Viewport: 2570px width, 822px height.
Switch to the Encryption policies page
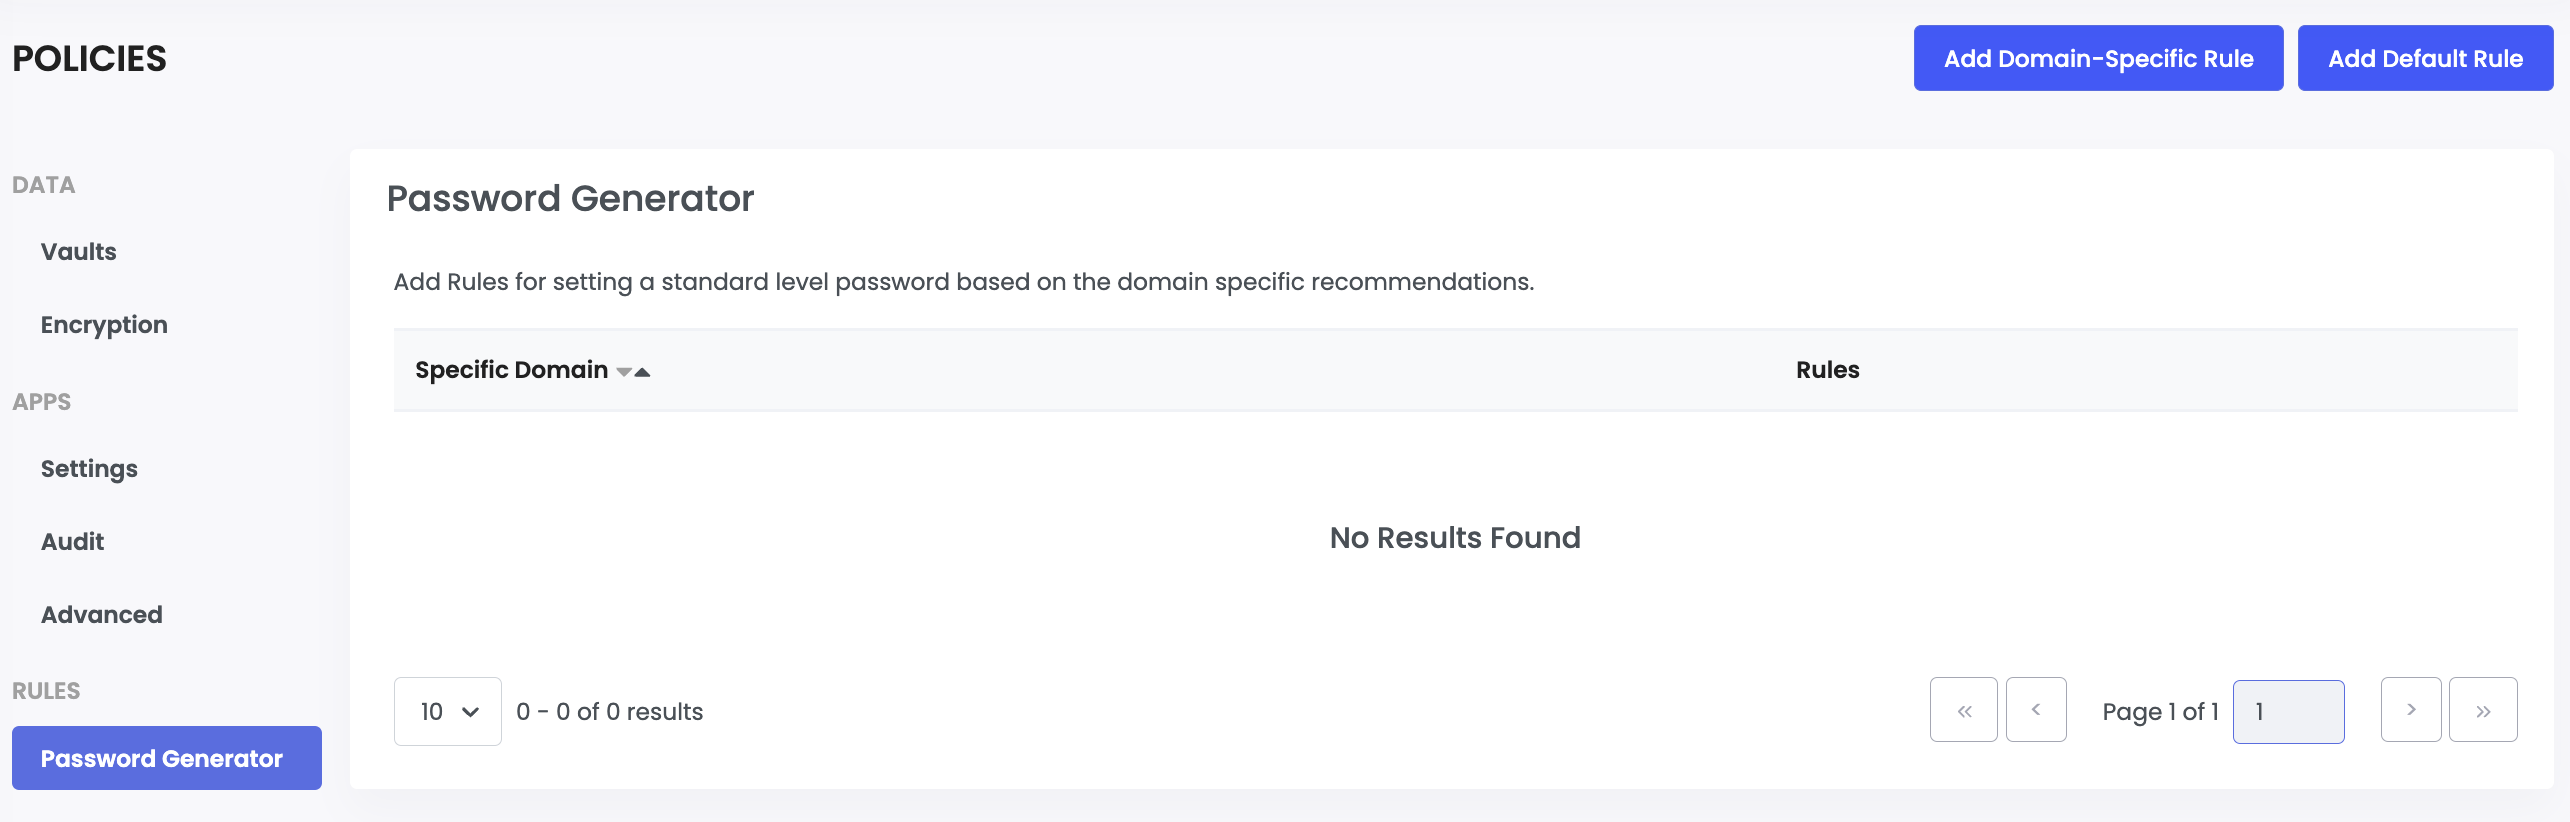click(x=103, y=324)
